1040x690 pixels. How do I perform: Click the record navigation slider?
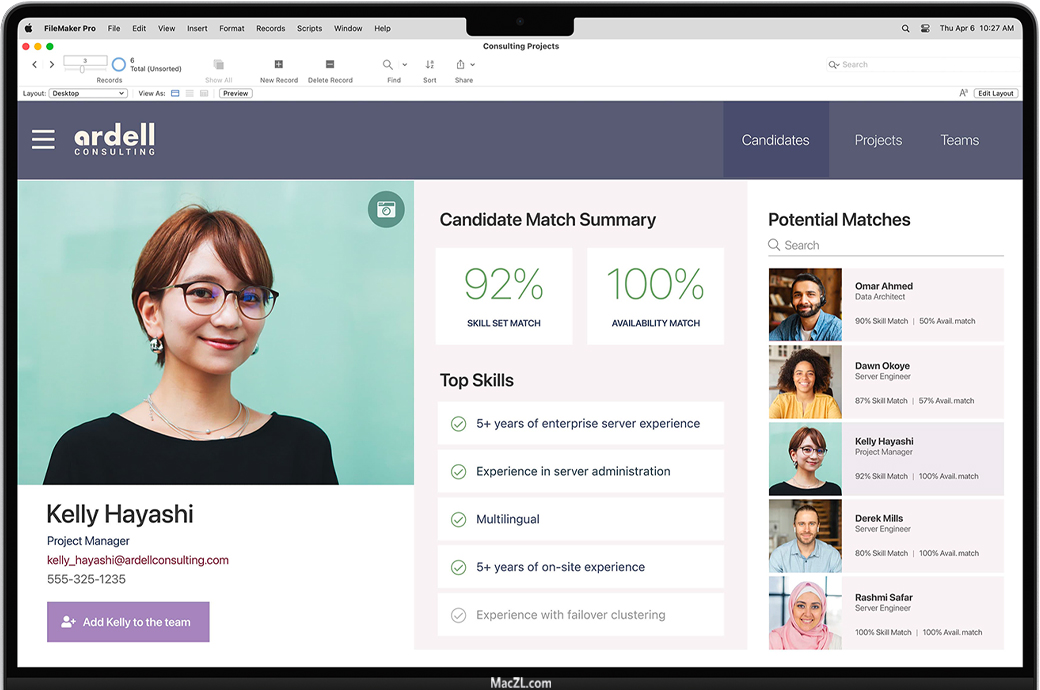click(84, 69)
